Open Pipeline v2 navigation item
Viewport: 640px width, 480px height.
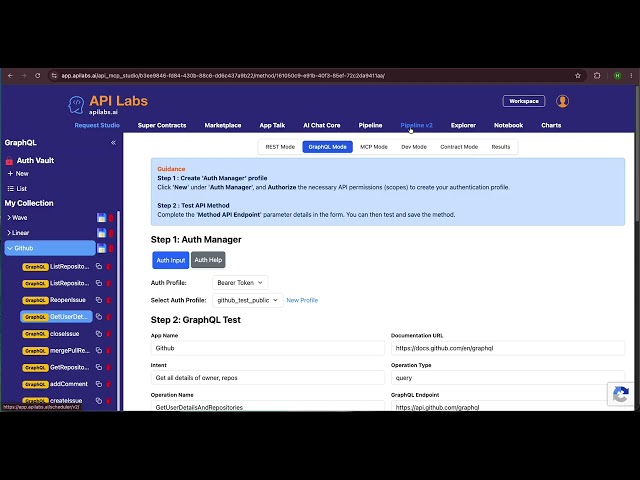(416, 125)
